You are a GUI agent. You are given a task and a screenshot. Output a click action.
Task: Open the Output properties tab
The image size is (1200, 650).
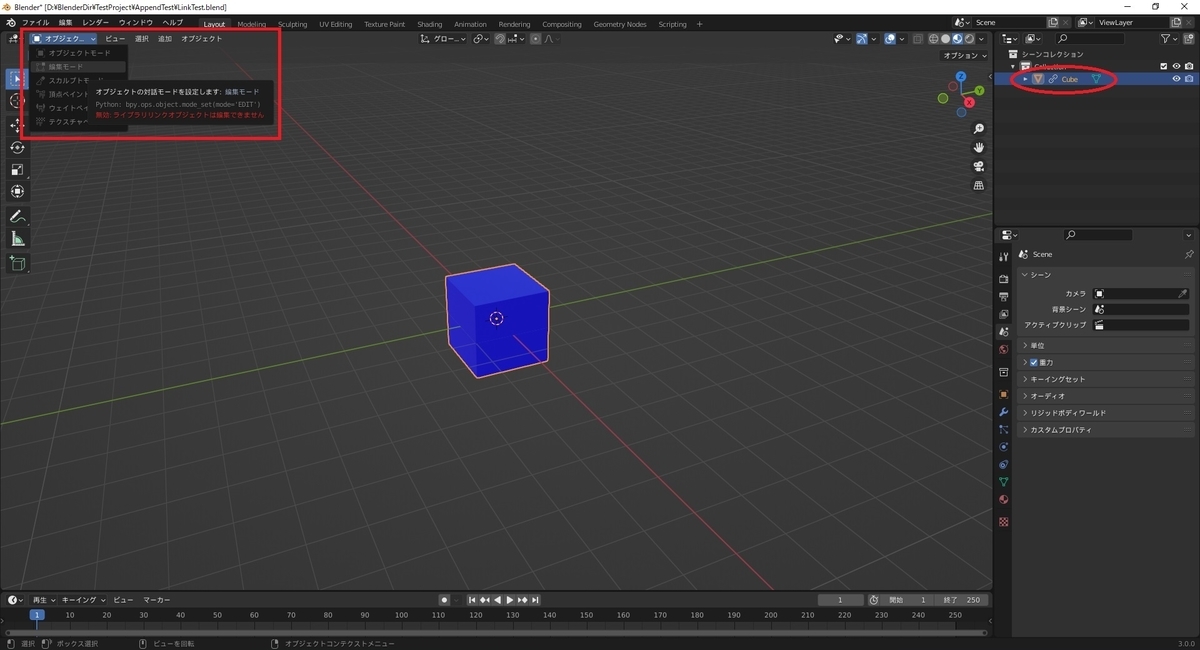tap(1004, 297)
